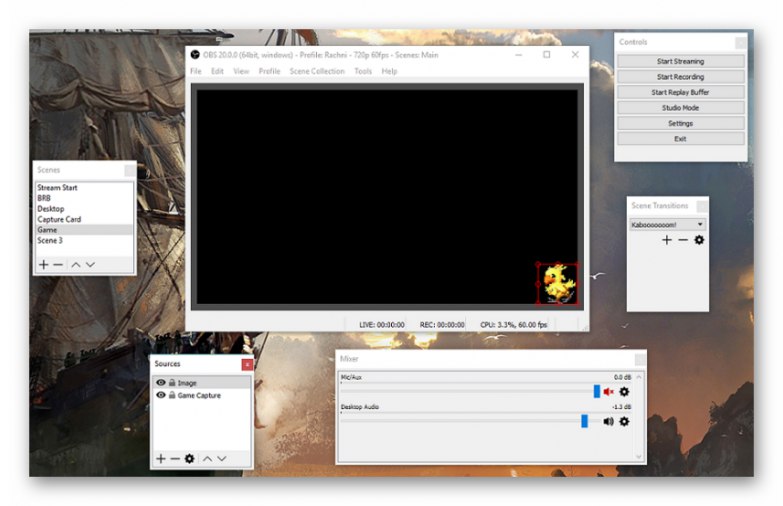Toggle lock on Game Capture source

tap(172, 395)
